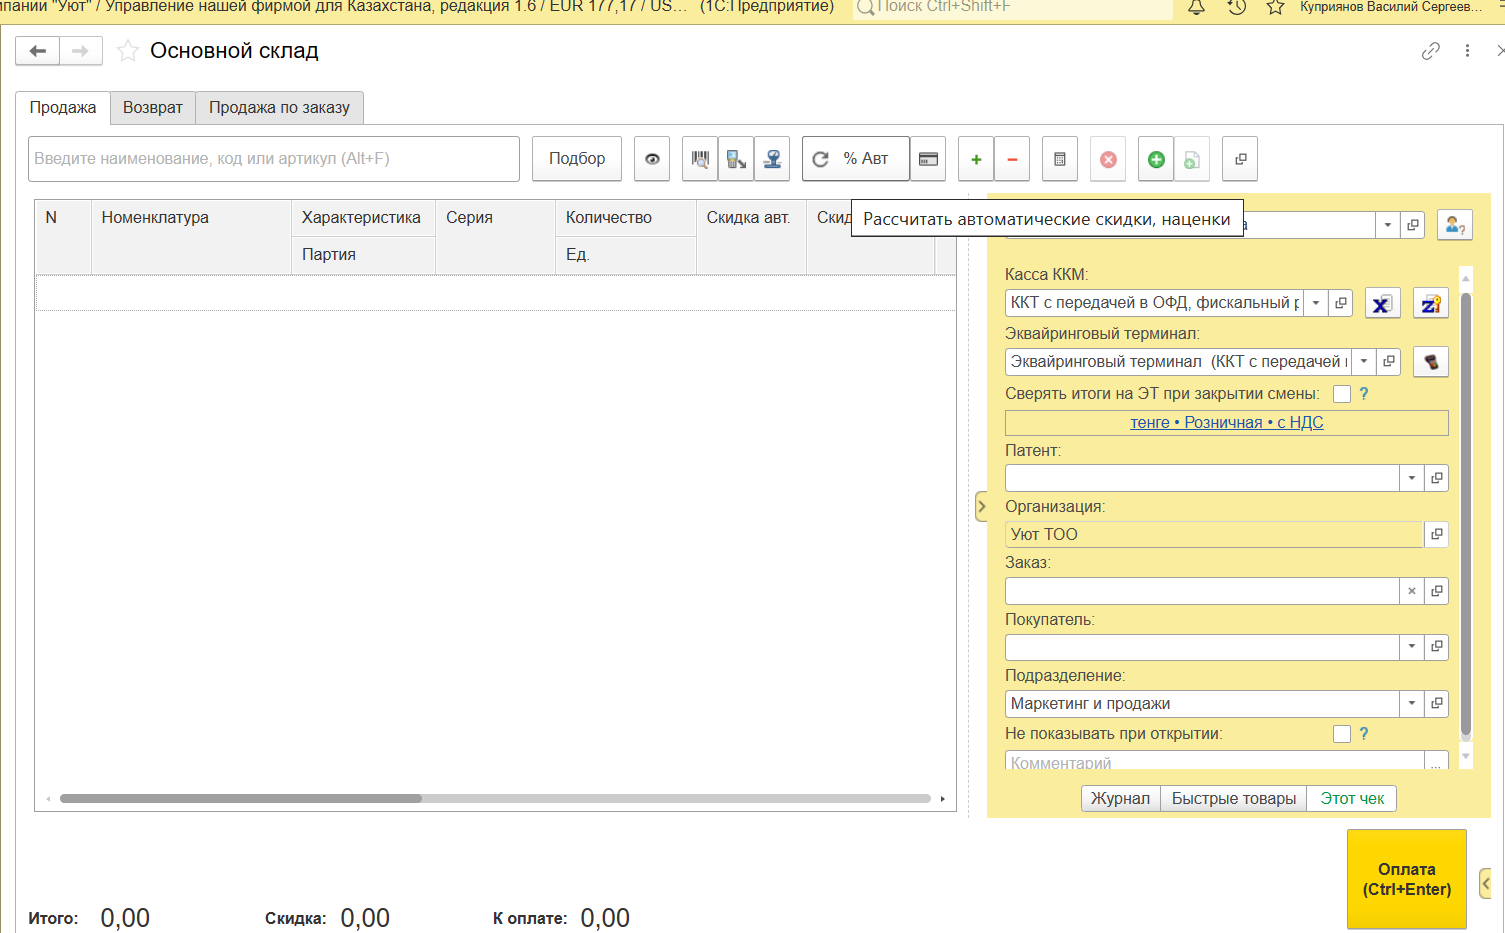Switch to the Возврат tab
This screenshot has width=1505, height=933.
(x=153, y=108)
